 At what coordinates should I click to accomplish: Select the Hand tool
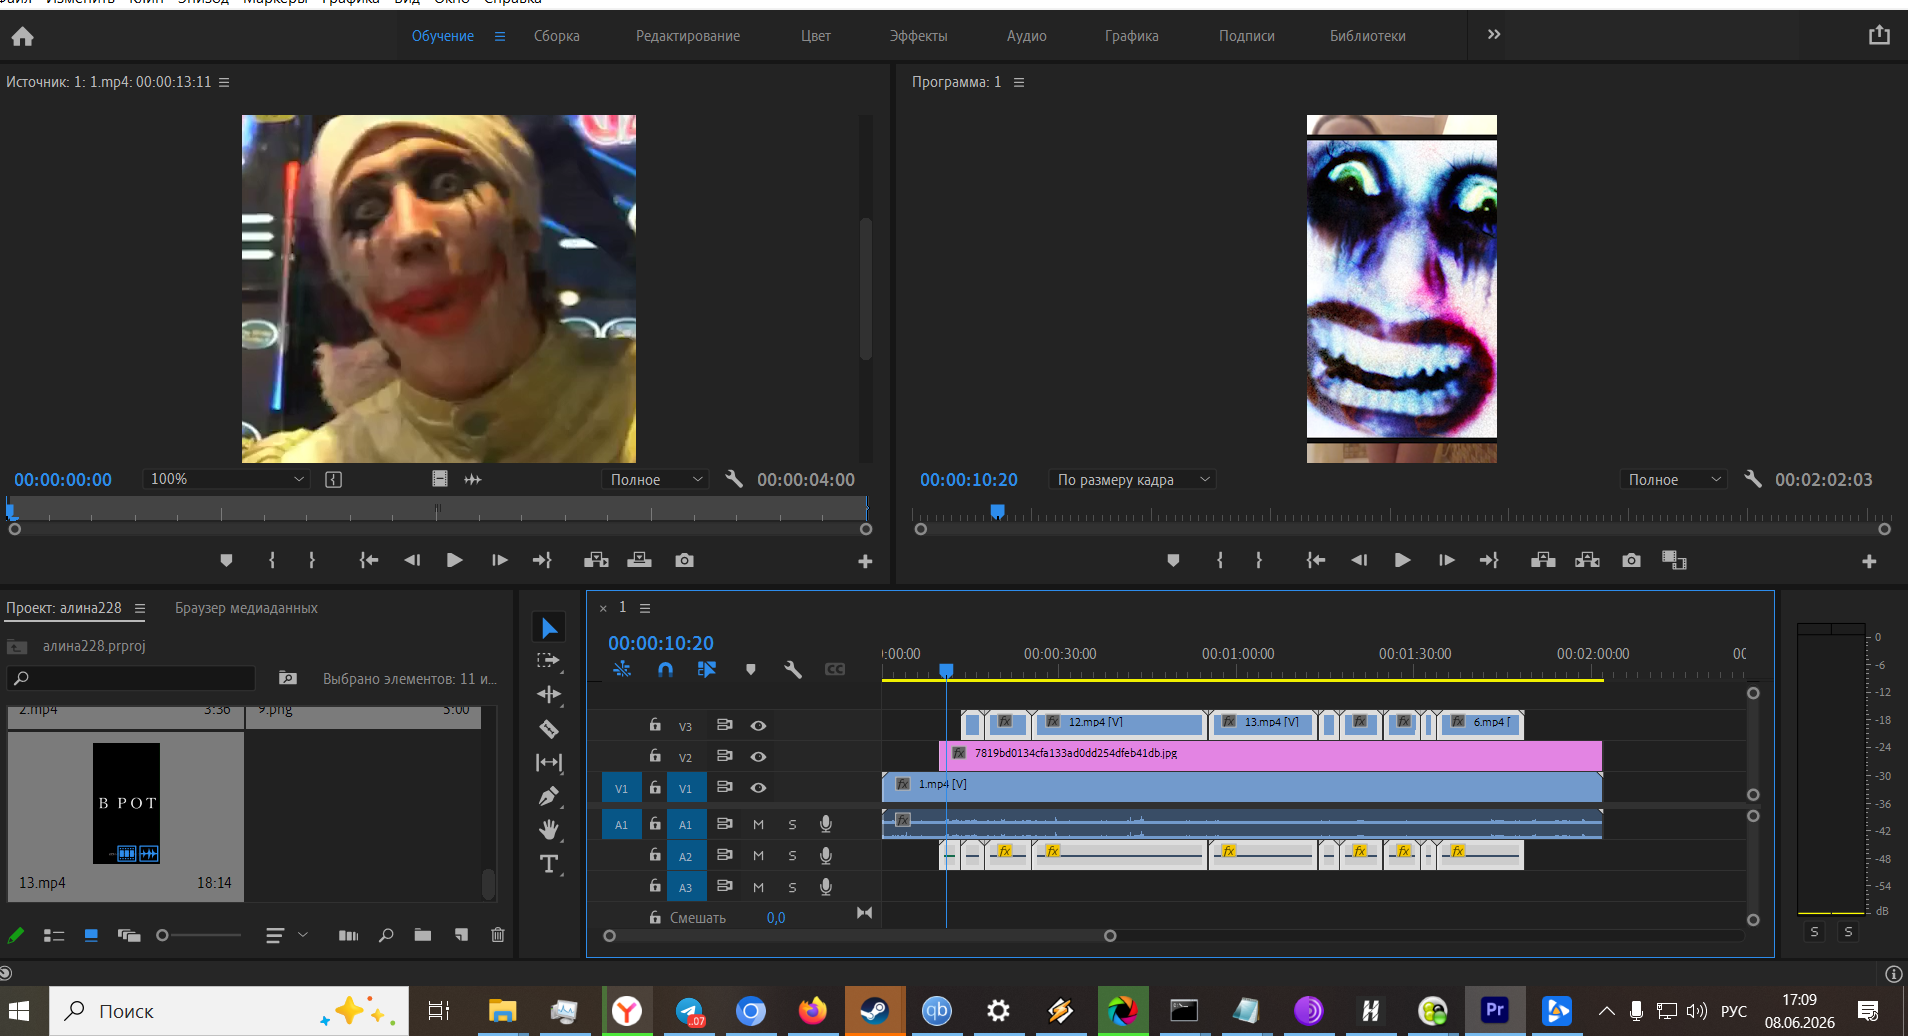549,829
